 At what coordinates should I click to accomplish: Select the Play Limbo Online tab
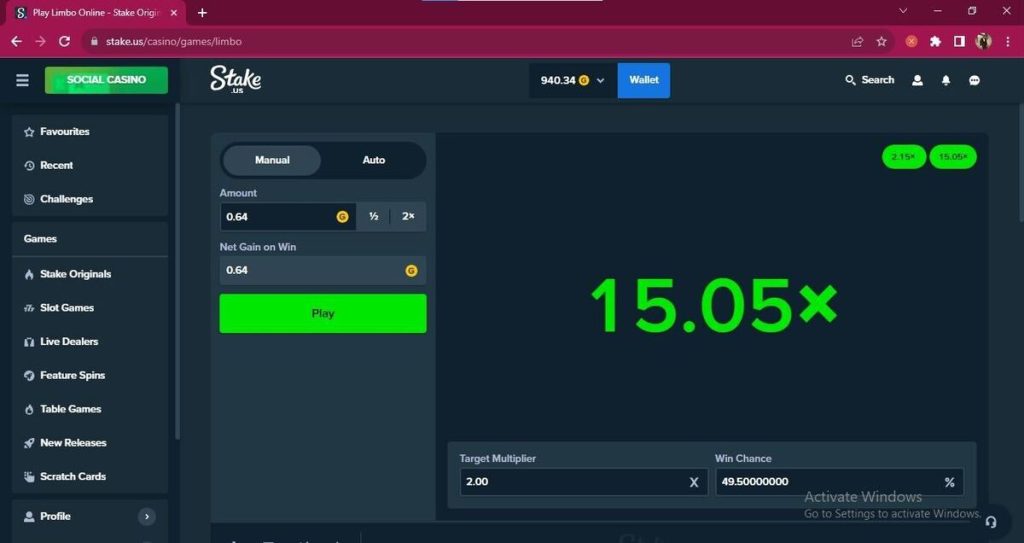(x=97, y=13)
